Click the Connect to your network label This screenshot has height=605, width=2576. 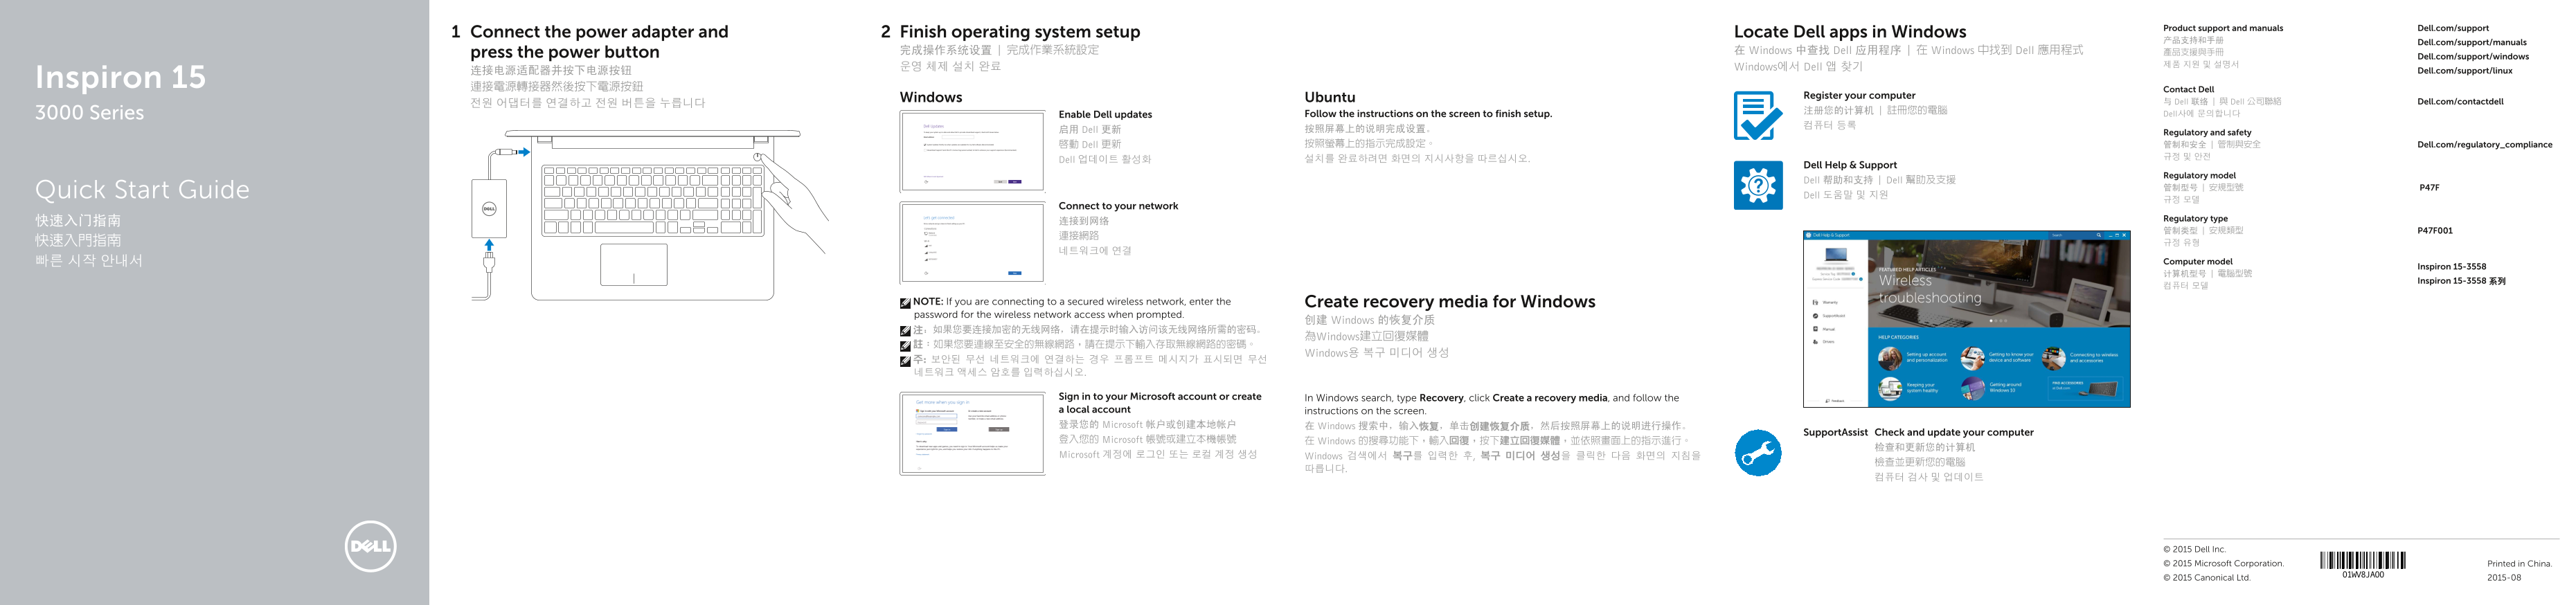tap(1118, 206)
